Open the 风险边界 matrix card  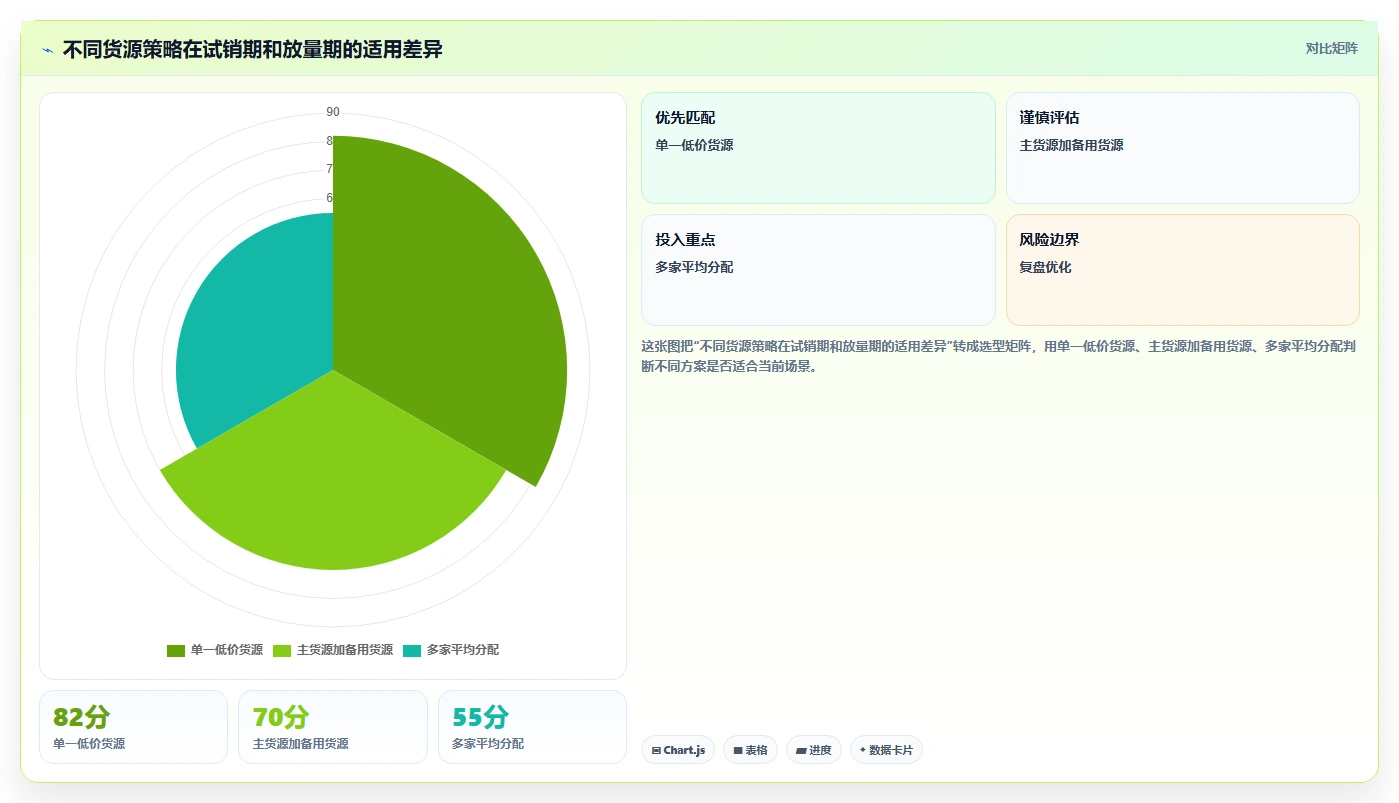click(x=1182, y=270)
